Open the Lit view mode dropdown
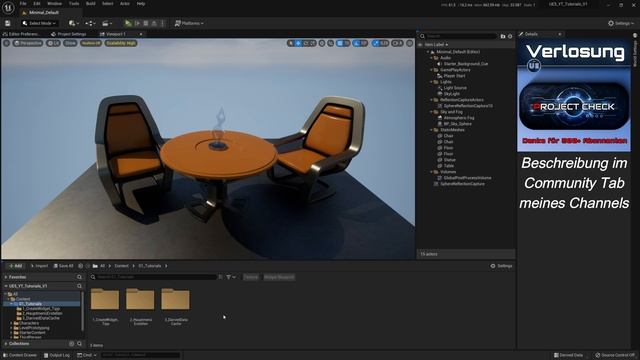Image resolution: width=640 pixels, height=360 pixels. 53,43
